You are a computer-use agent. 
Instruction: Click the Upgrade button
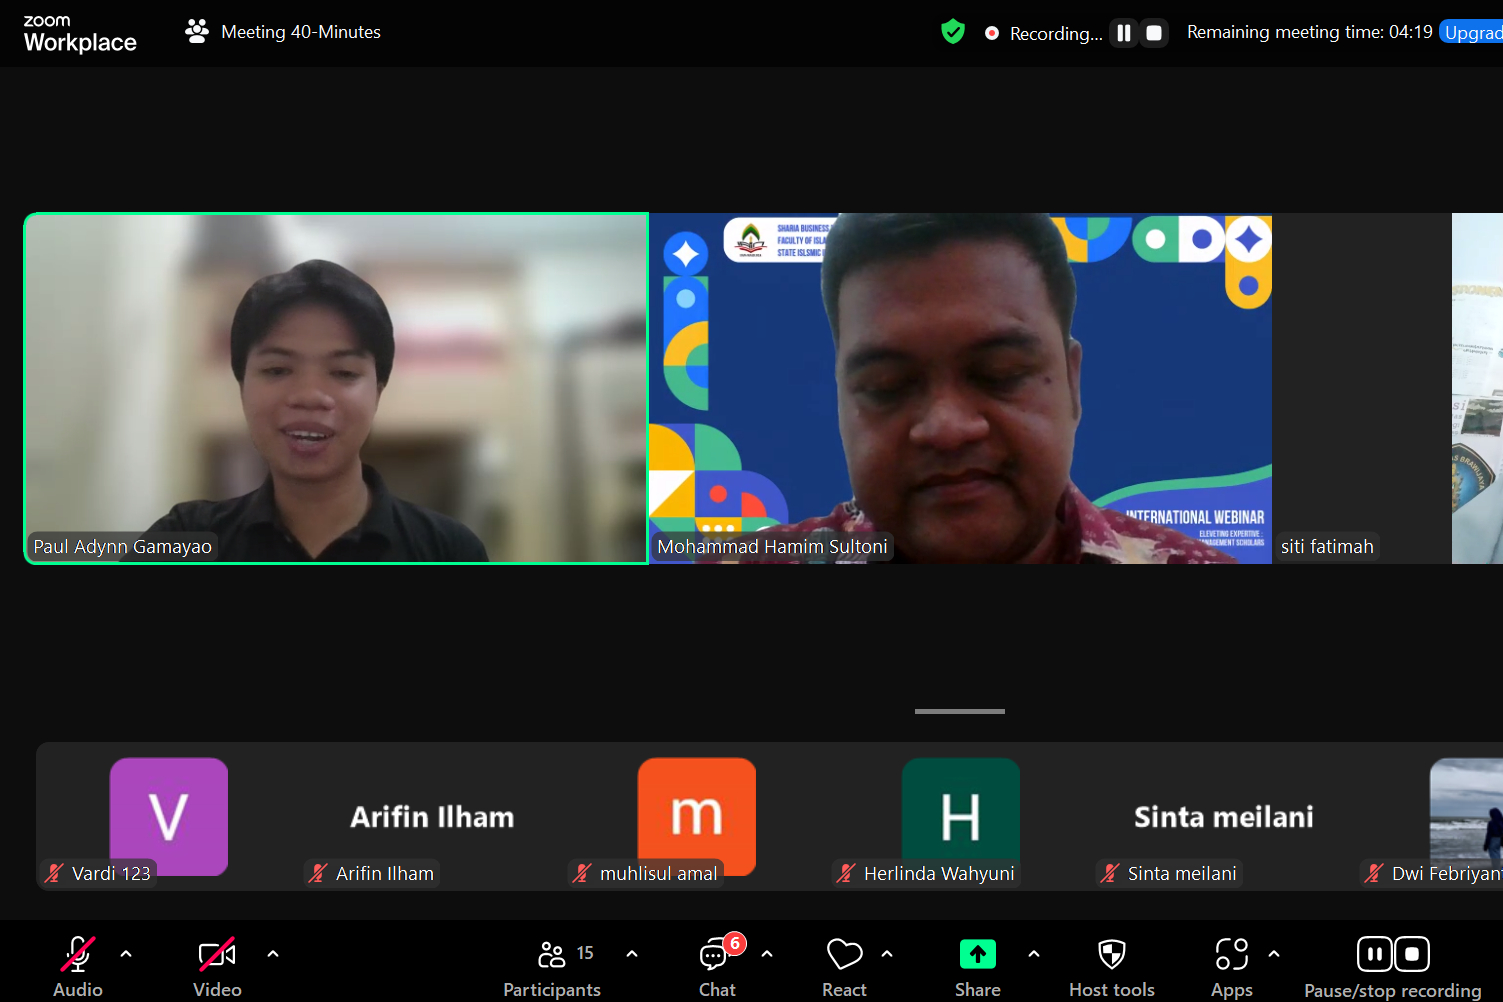(1472, 32)
